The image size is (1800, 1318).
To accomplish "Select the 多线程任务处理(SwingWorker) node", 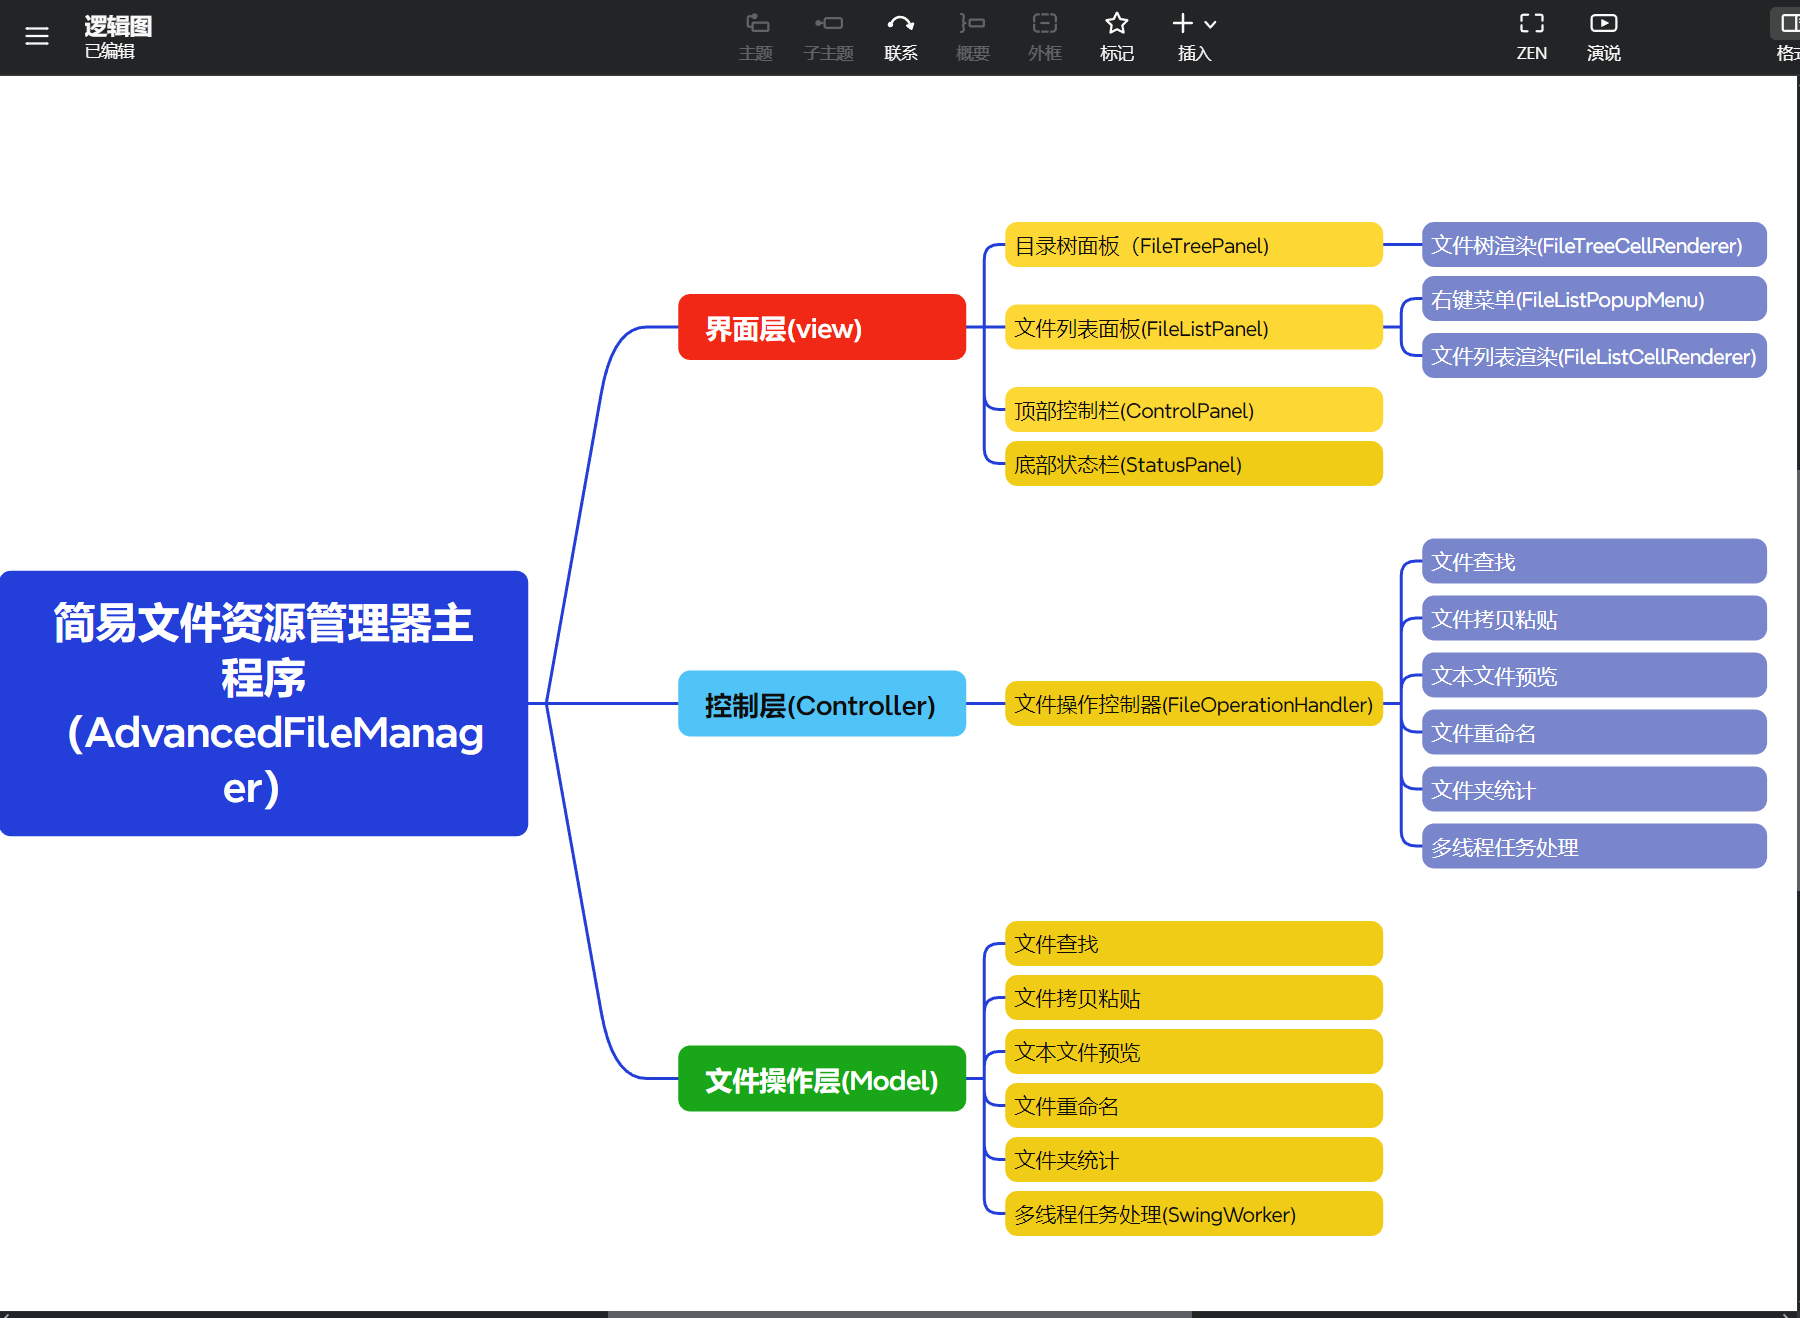I will pyautogui.click(x=1152, y=1214).
